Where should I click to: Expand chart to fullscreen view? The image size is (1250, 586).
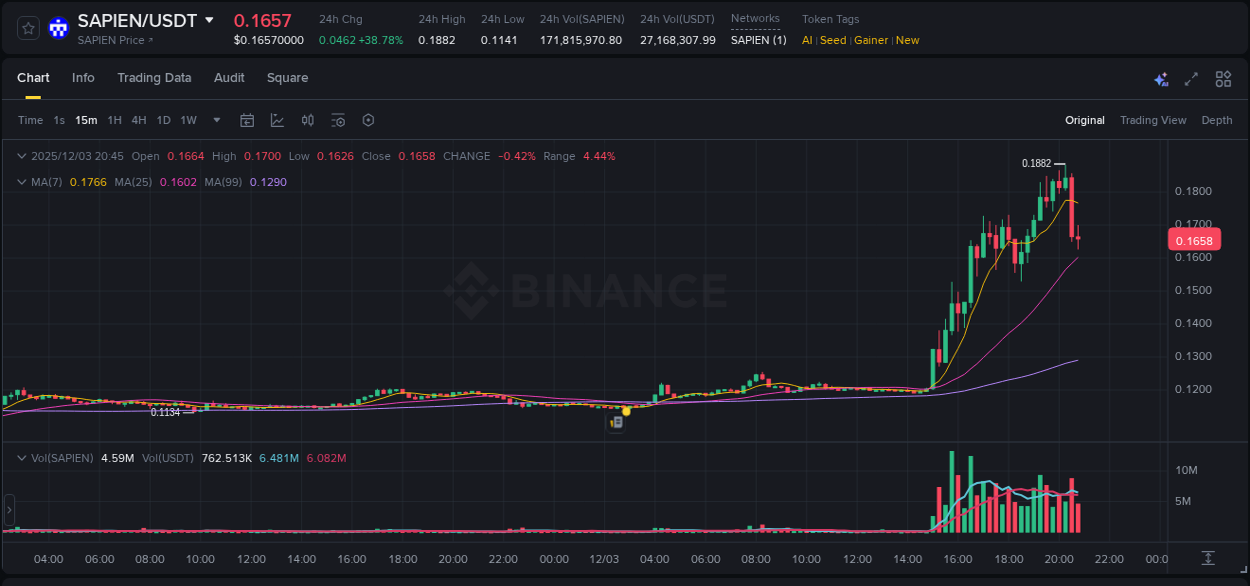pyautogui.click(x=1191, y=78)
